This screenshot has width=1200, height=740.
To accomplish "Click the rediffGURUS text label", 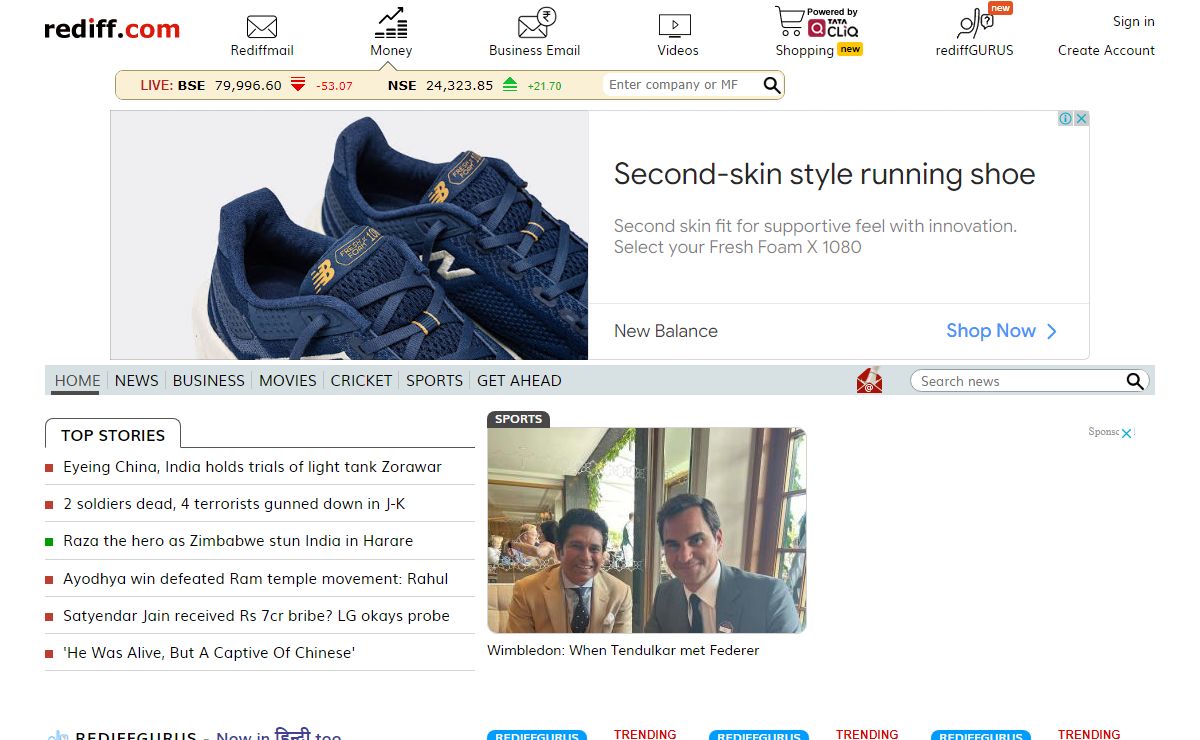I will pyautogui.click(x=974, y=50).
